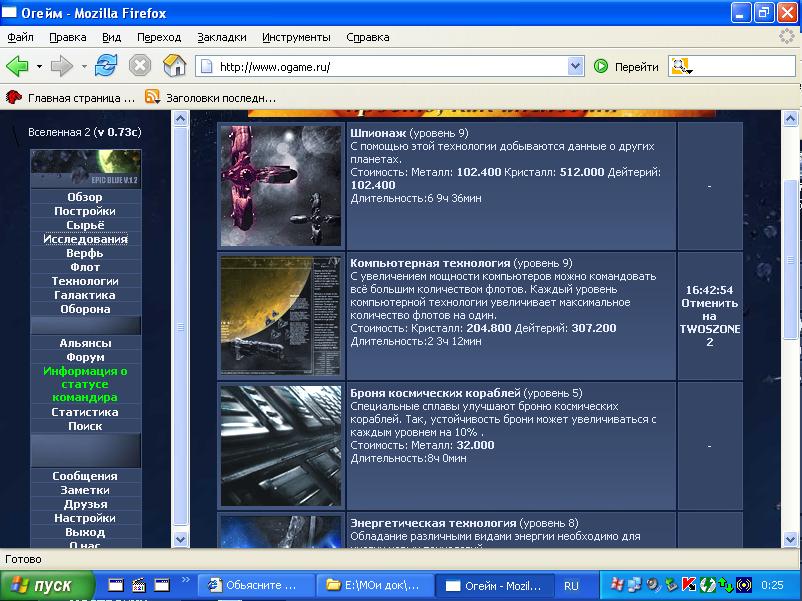
Task: Go to Флот in the sidebar
Action: 85,267
